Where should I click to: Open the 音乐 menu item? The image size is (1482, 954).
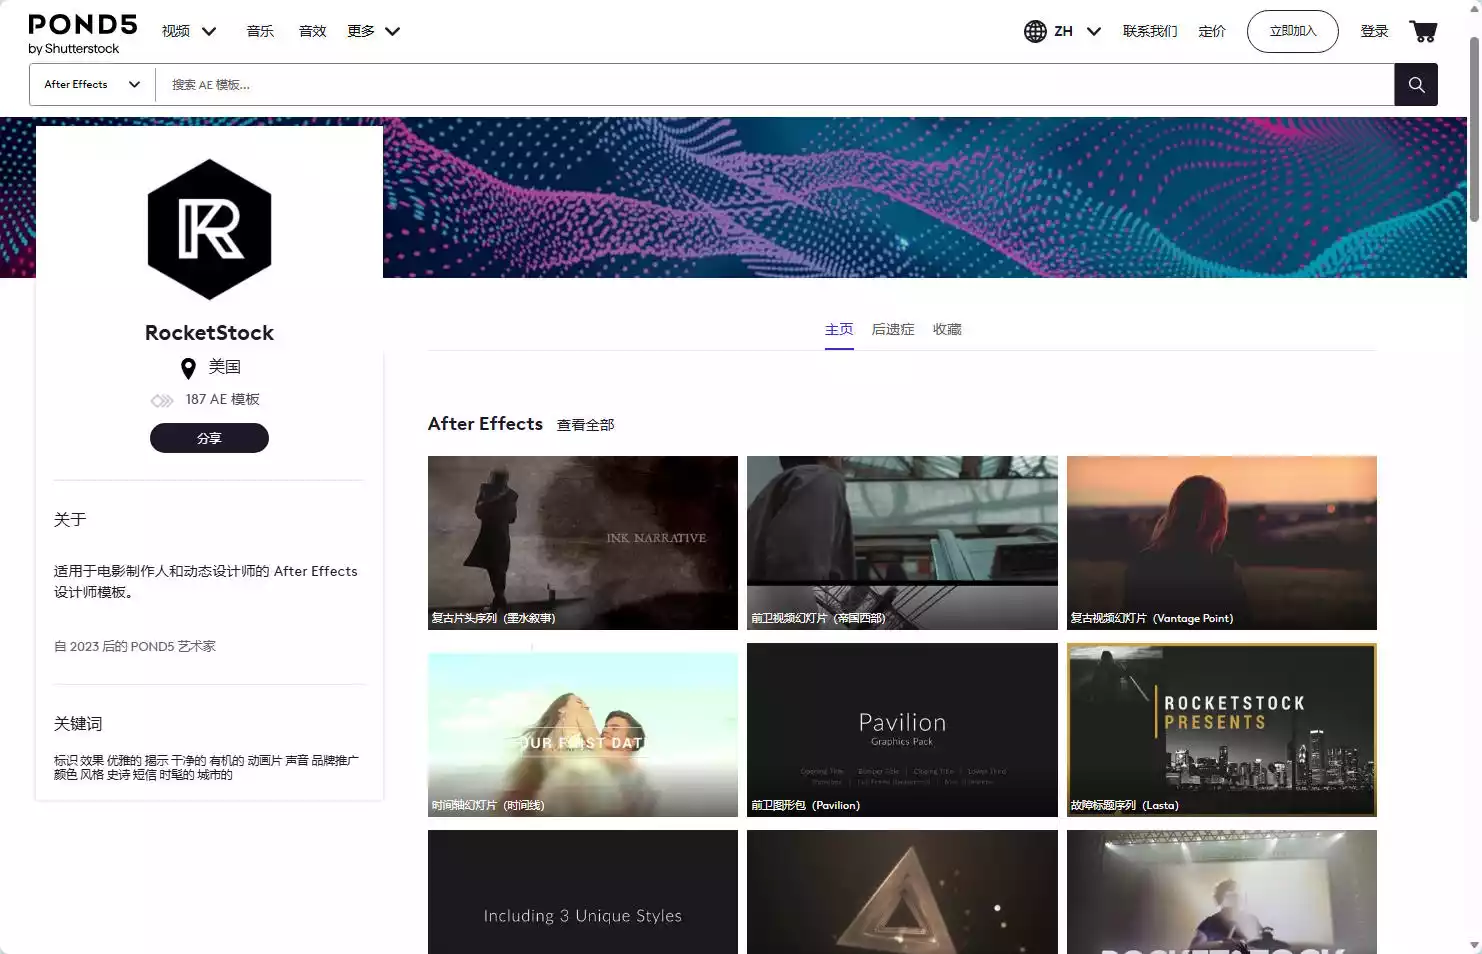click(x=260, y=32)
